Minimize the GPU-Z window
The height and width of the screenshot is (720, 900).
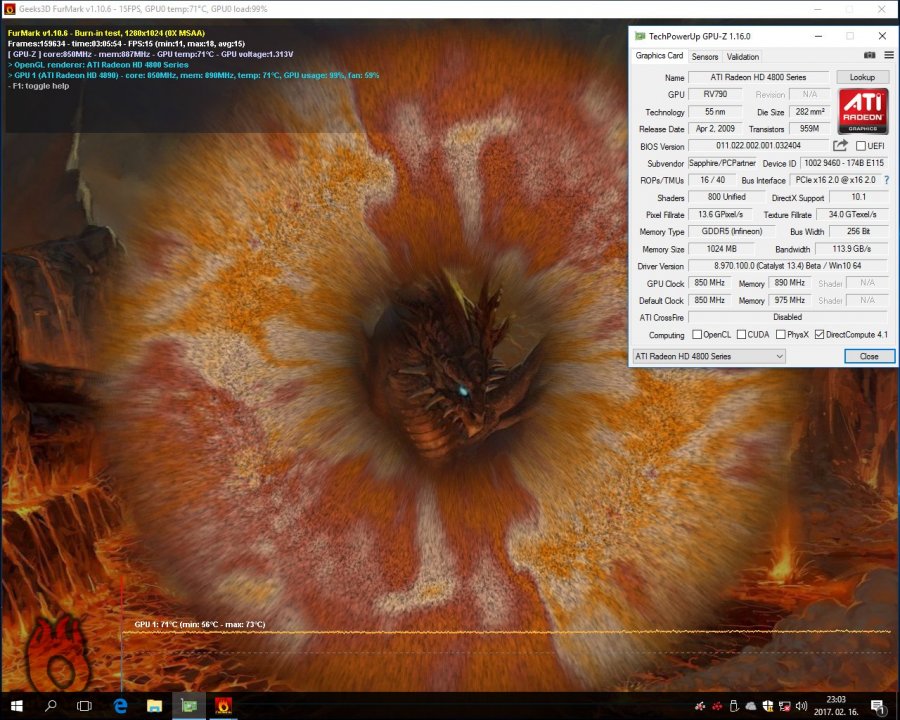[818, 36]
